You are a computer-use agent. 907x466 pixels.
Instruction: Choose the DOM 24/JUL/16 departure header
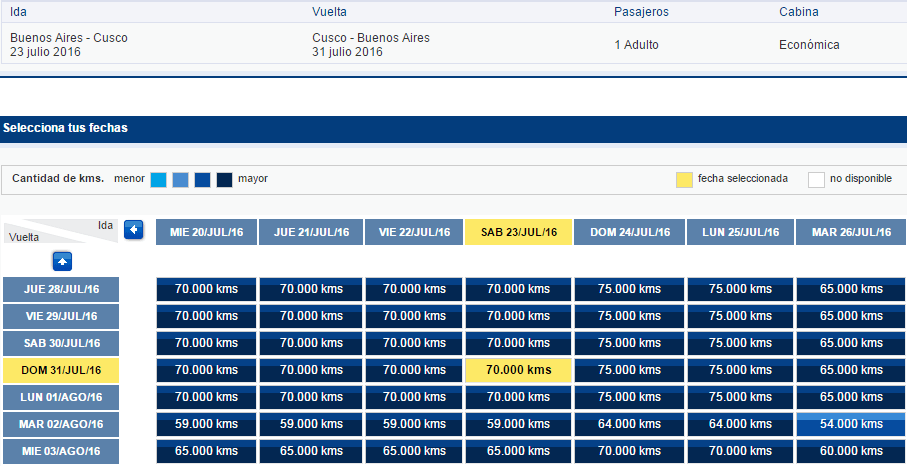630,232
